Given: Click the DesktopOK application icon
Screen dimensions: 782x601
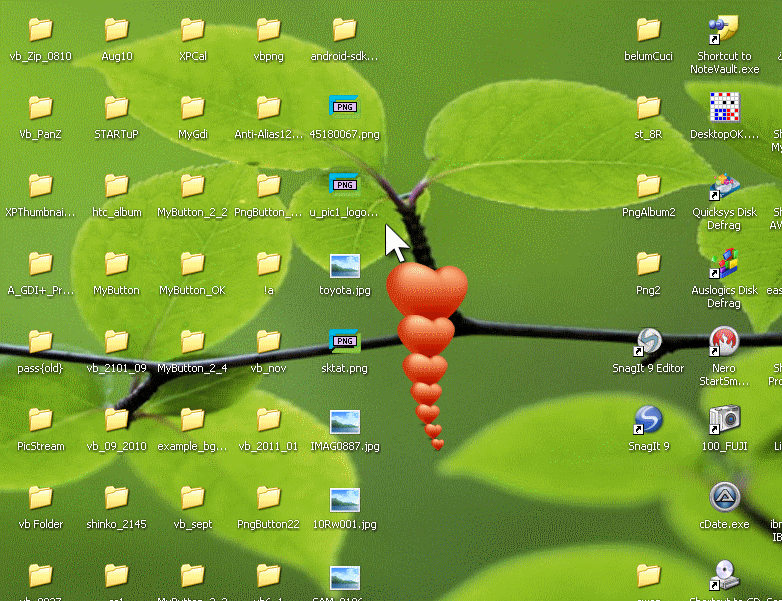Looking at the screenshot, I should click(724, 108).
